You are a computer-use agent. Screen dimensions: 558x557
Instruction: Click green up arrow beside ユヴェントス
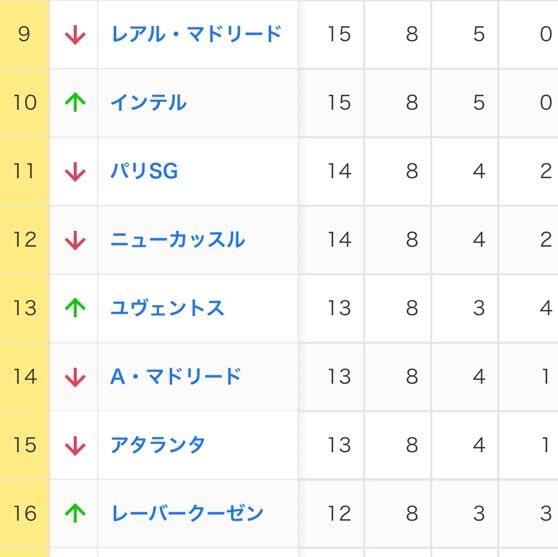point(75,308)
